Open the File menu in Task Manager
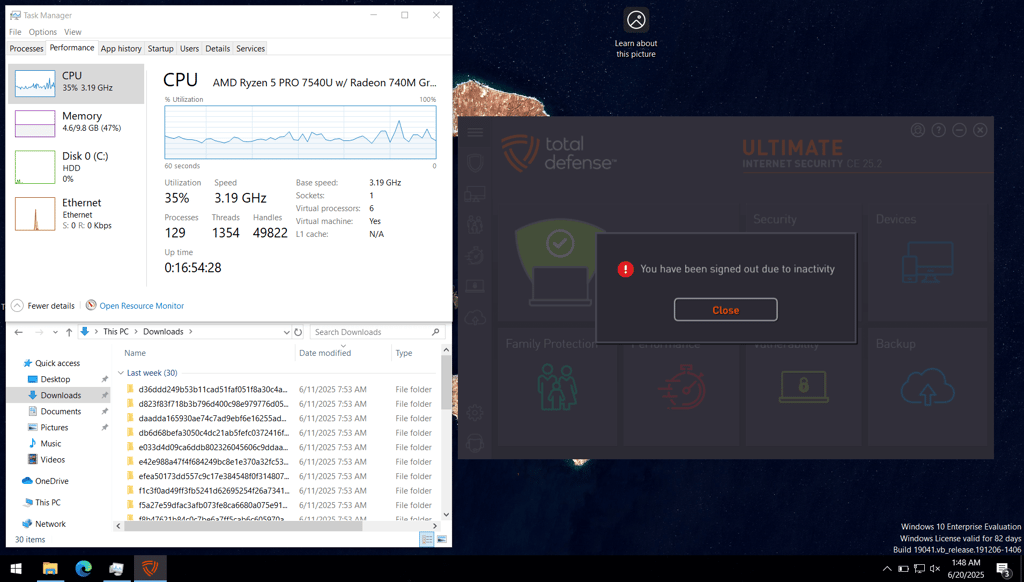 pyautogui.click(x=15, y=32)
